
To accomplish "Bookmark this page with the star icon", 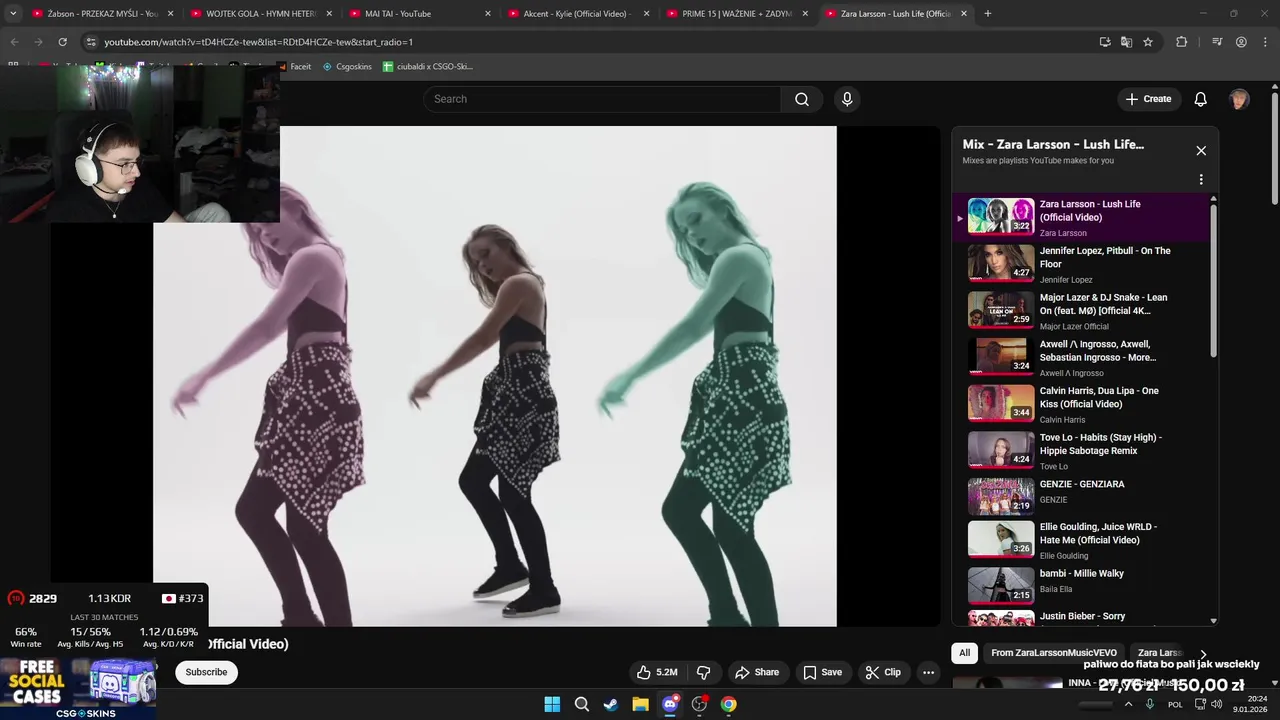I will [1148, 42].
